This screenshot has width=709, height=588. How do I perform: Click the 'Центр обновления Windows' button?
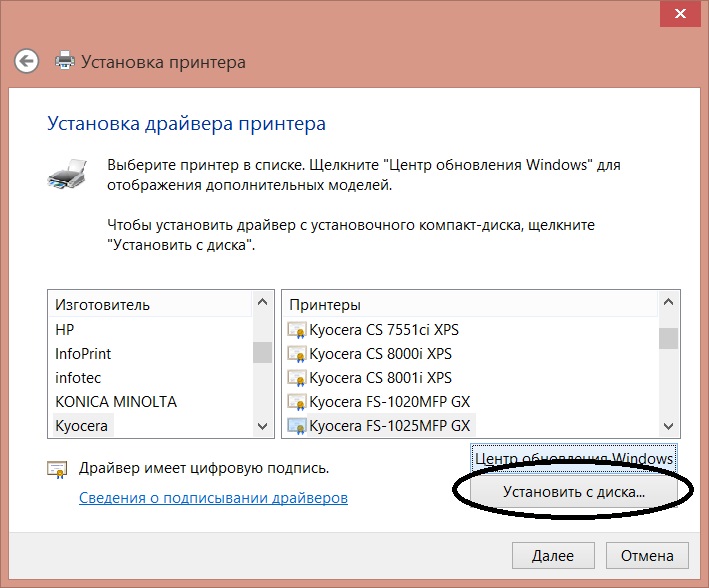574,458
